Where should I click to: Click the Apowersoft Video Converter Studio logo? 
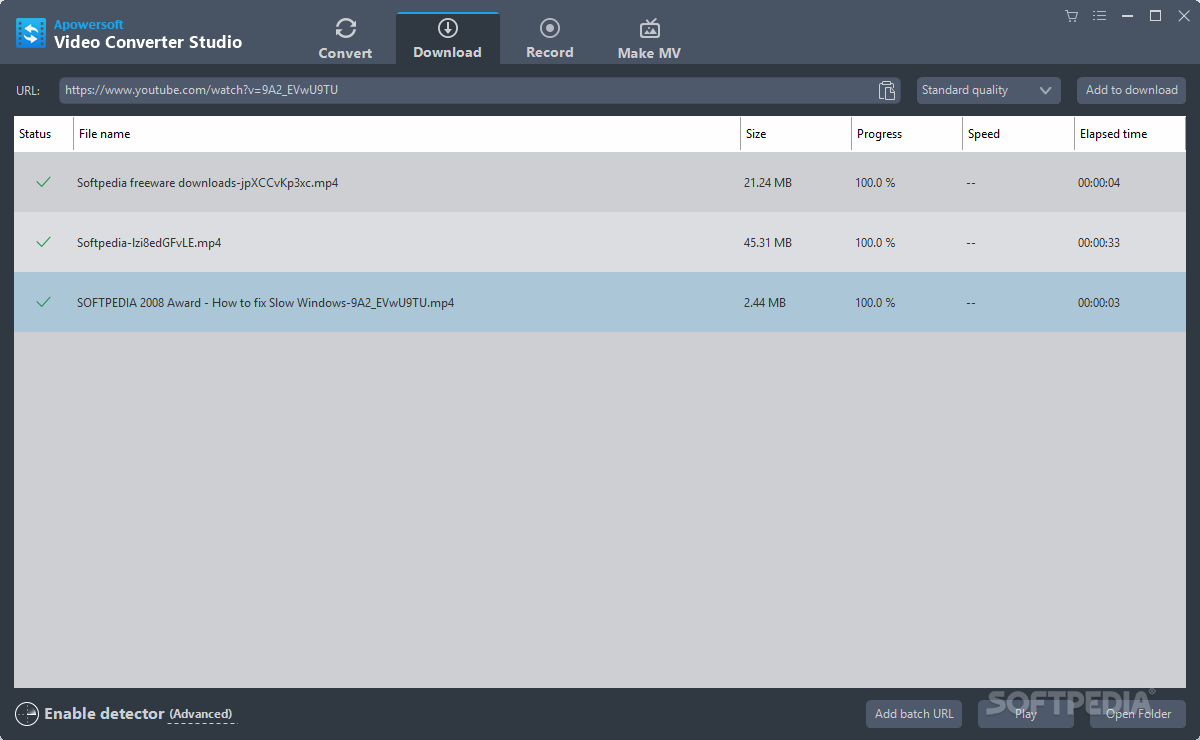31,34
